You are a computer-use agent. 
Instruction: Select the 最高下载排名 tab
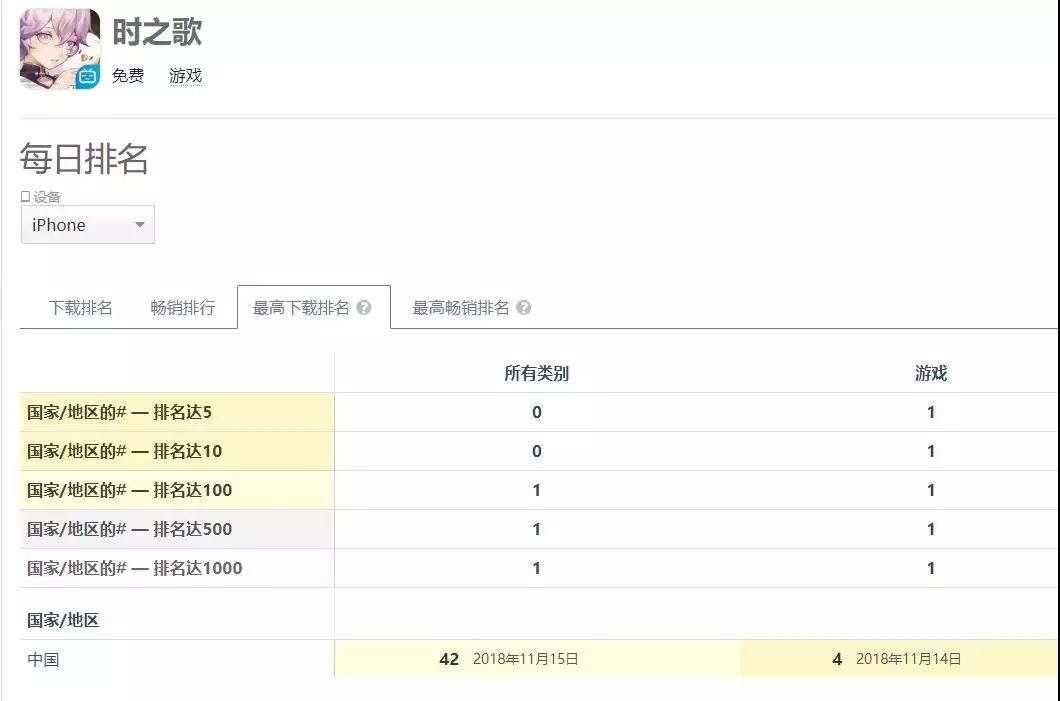tap(314, 308)
